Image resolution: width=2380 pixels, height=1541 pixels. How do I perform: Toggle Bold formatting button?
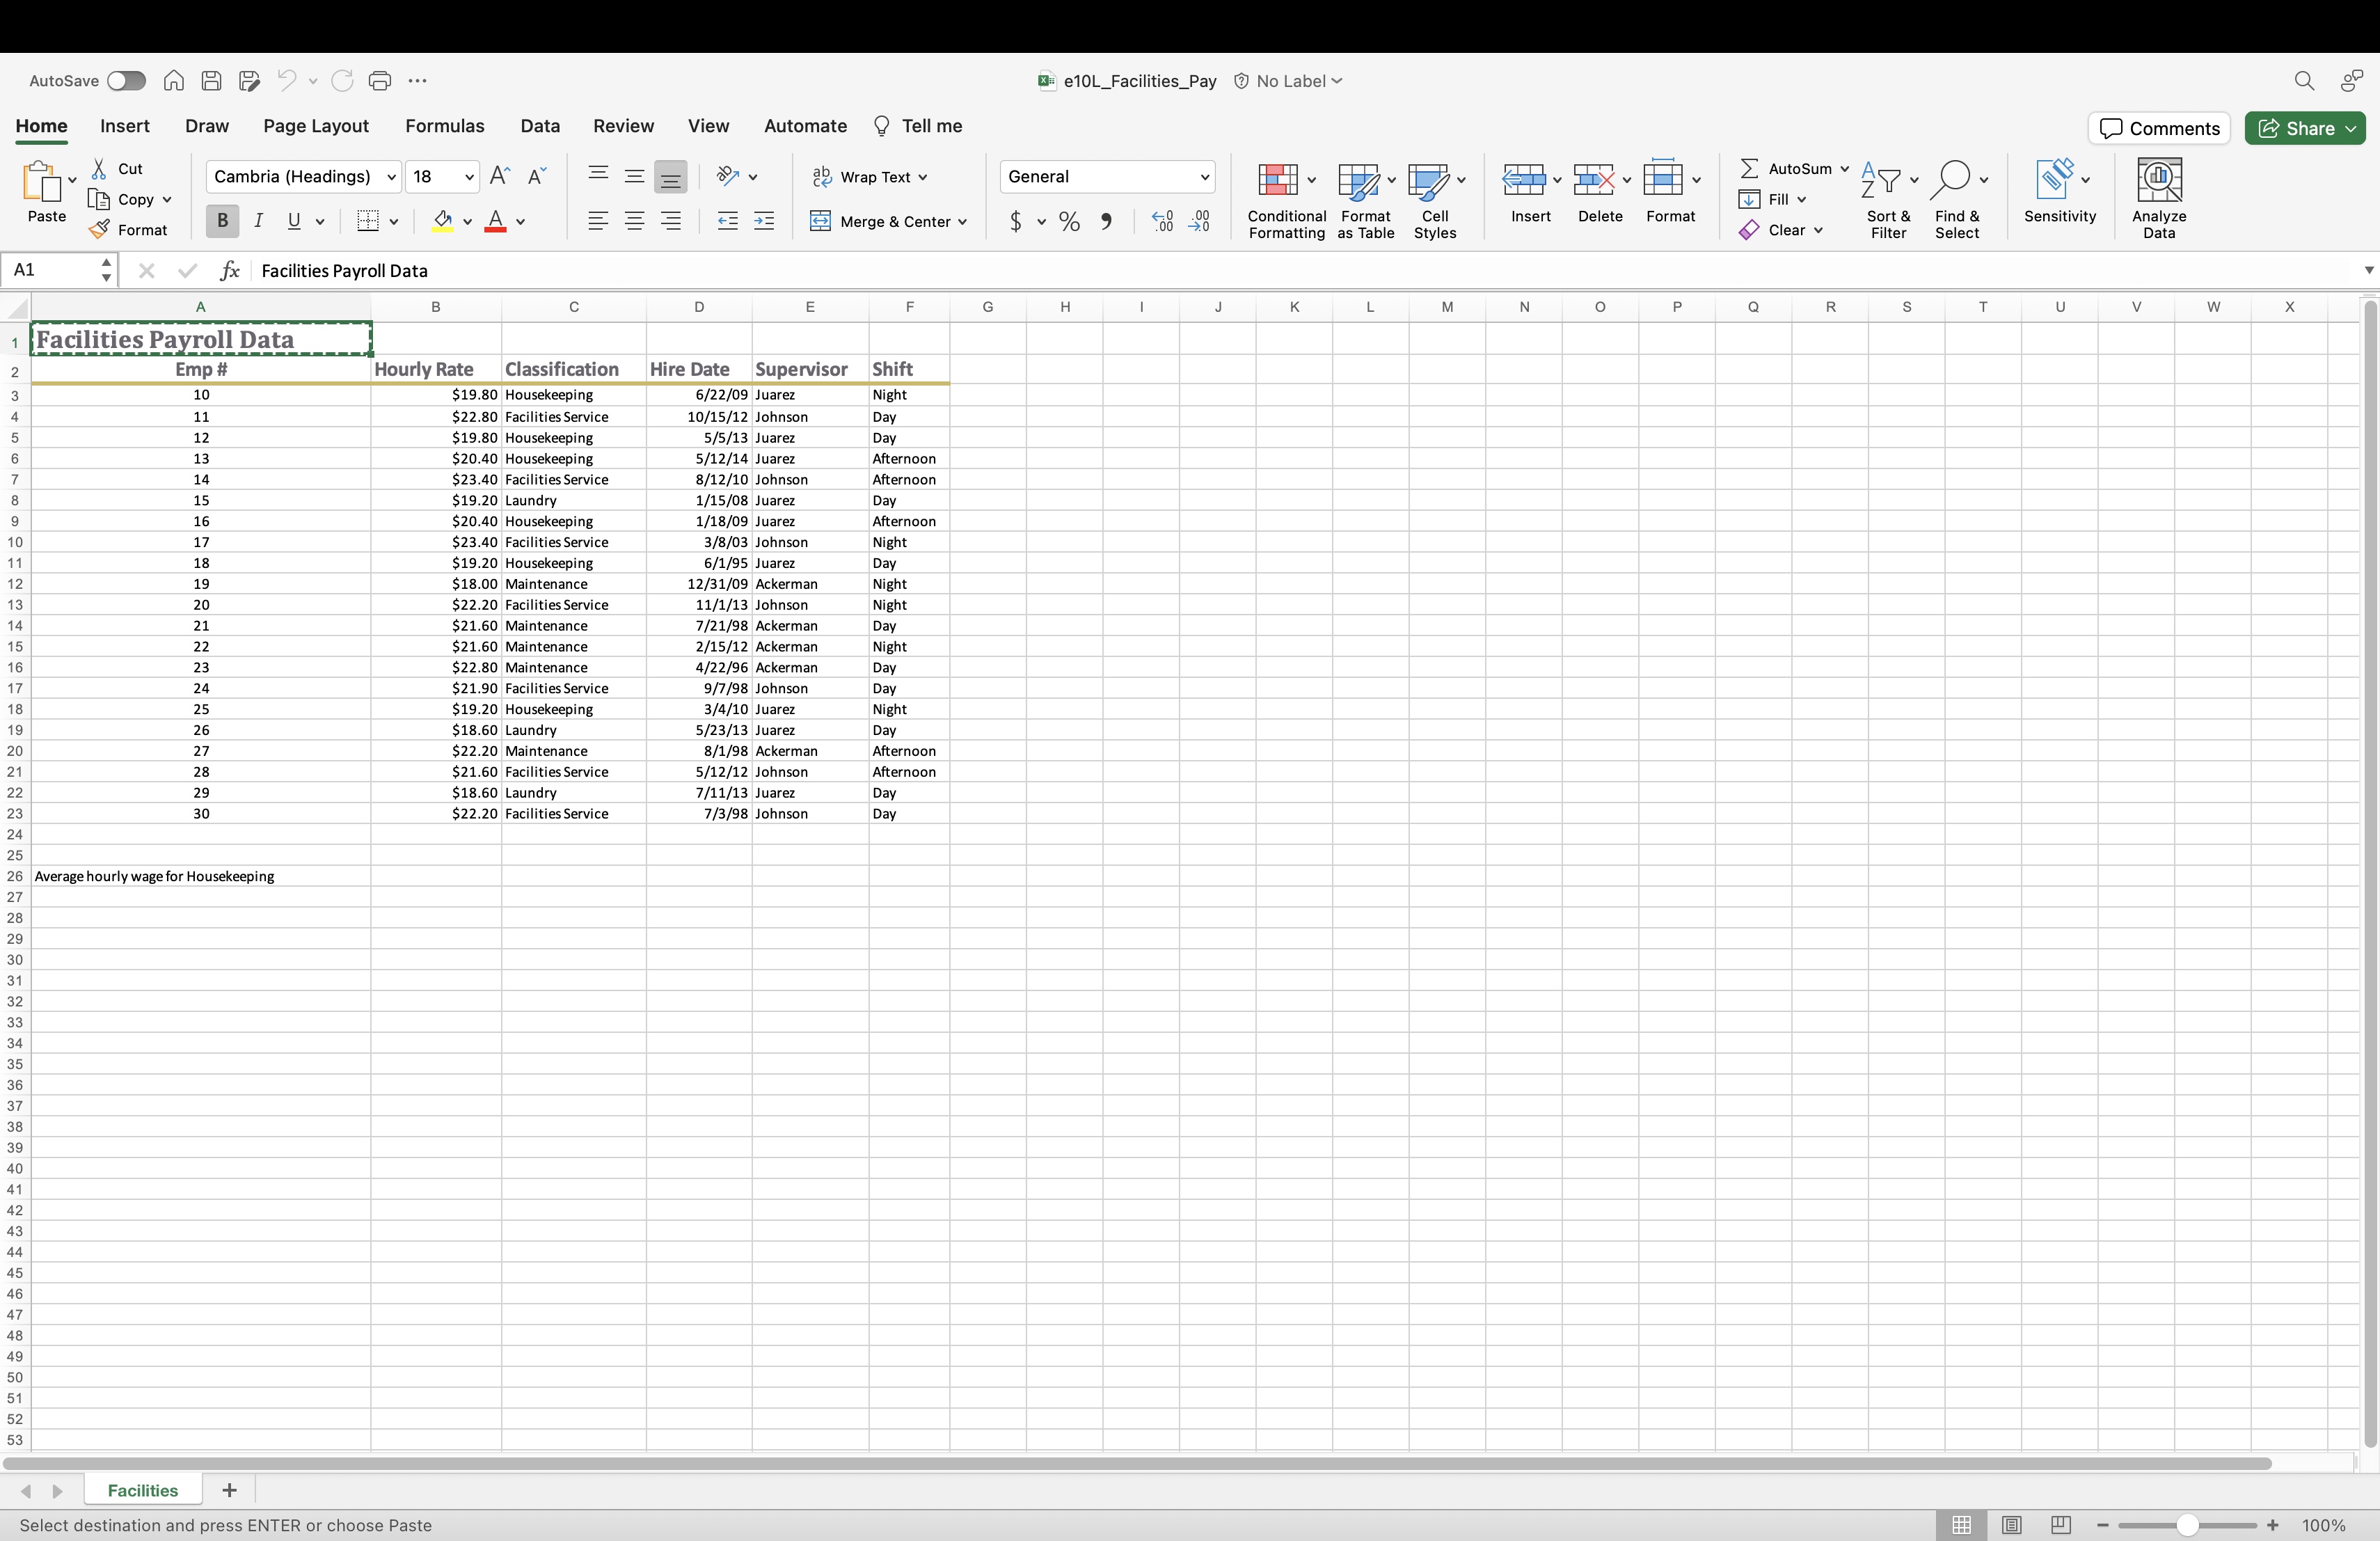click(222, 221)
